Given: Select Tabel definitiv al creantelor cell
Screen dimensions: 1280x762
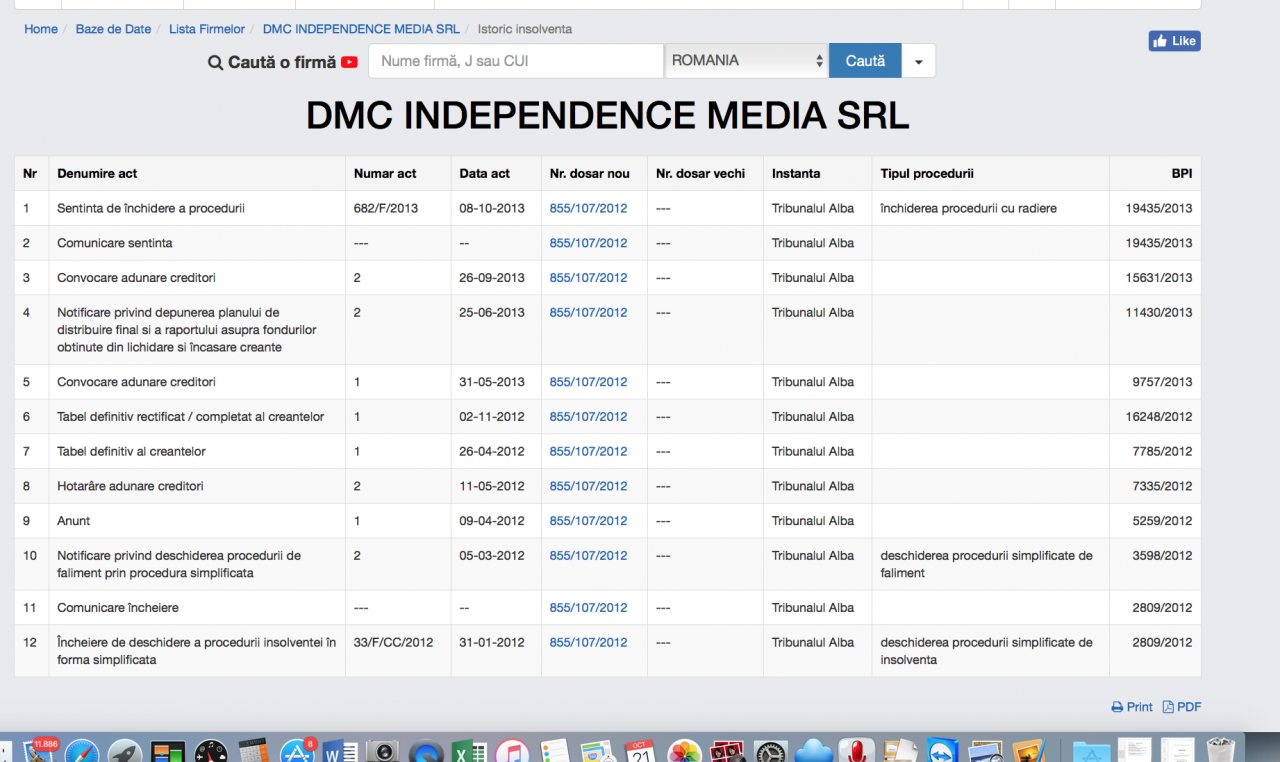Looking at the screenshot, I should pyautogui.click(x=131, y=452).
